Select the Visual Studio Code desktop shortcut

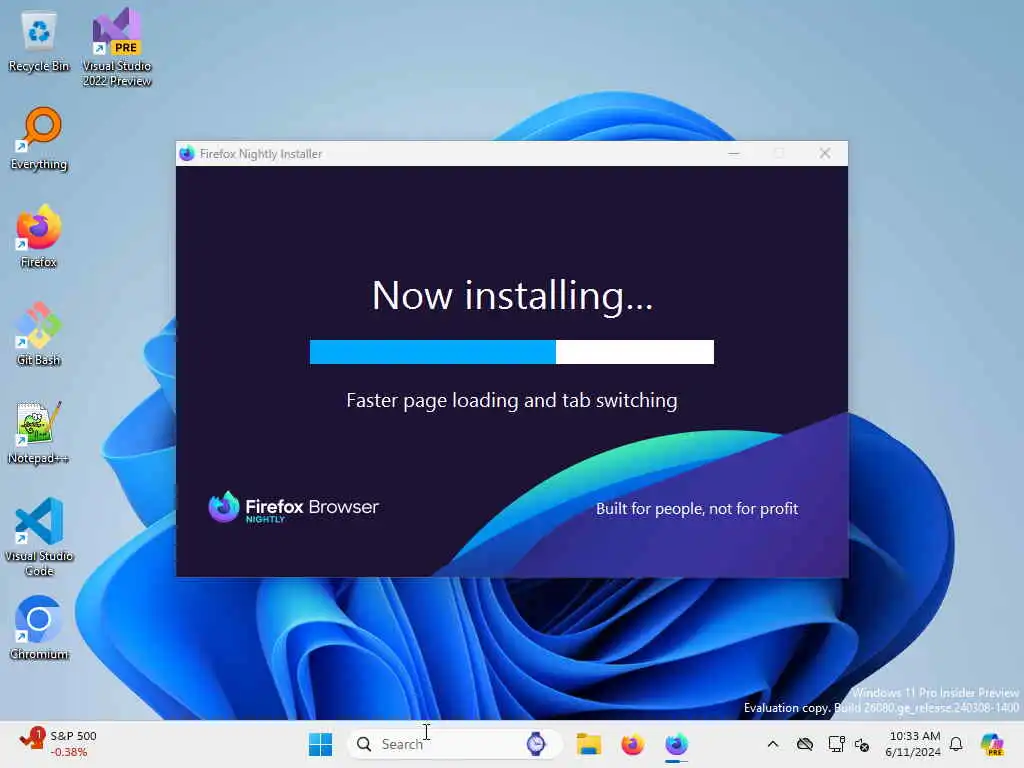(x=39, y=537)
